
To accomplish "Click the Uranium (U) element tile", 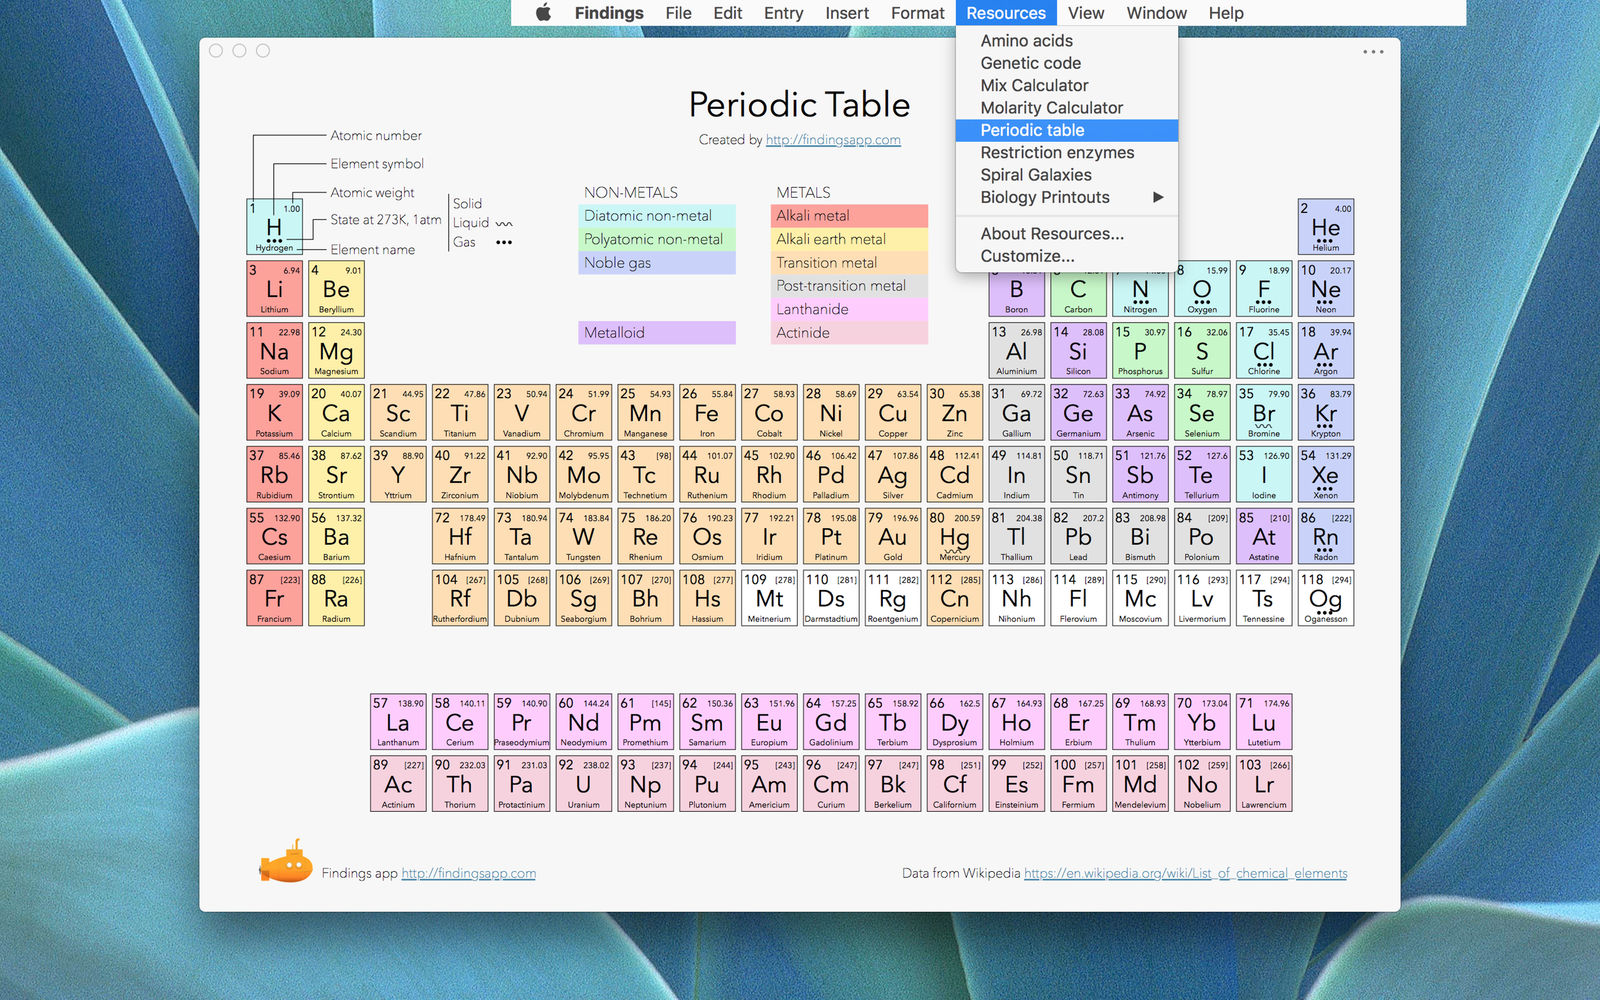I will (x=583, y=784).
